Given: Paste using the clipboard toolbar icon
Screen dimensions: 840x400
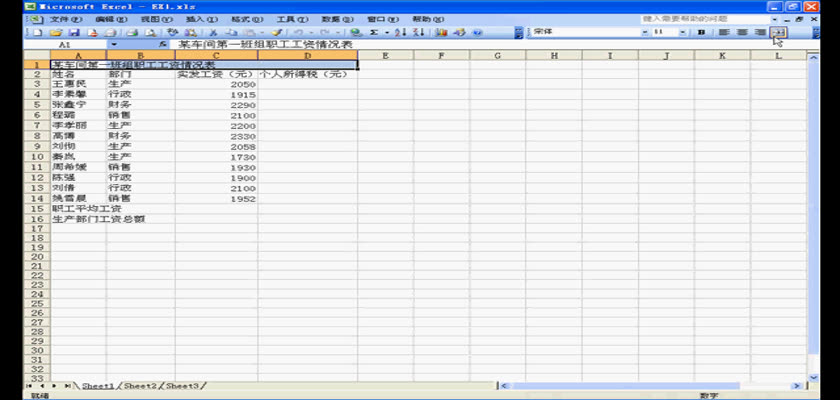Looking at the screenshot, I should [248, 33].
